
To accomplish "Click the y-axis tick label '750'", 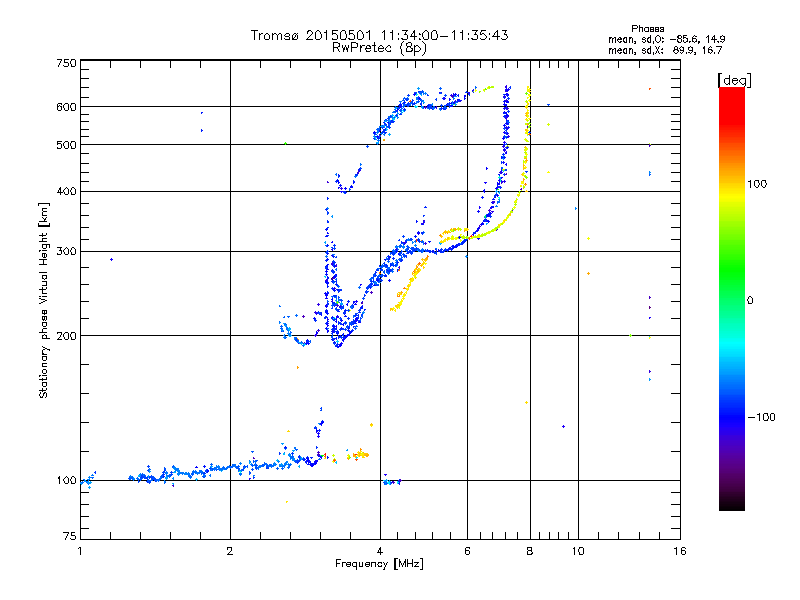I will [x=66, y=63].
